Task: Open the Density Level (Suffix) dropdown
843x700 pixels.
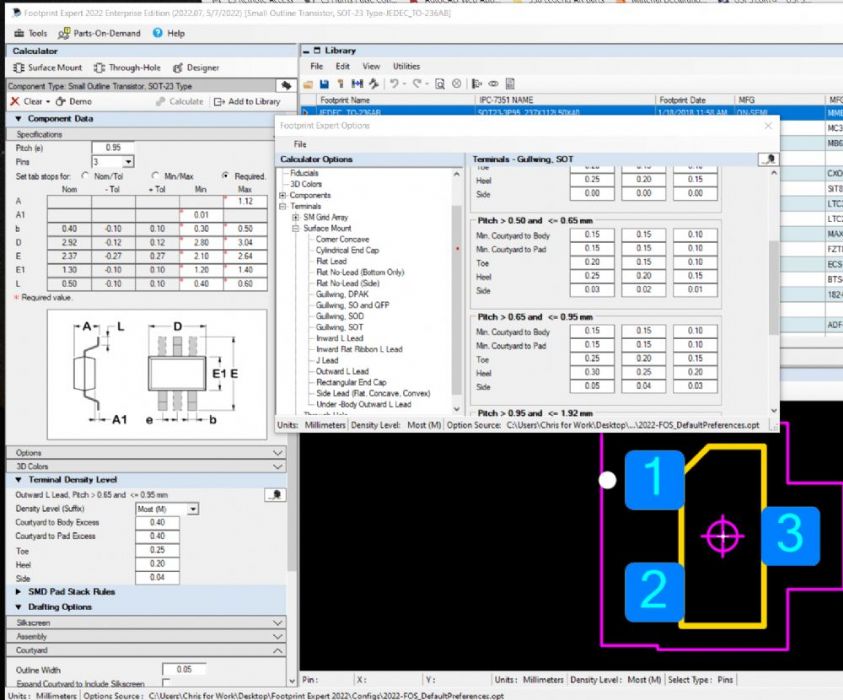Action: point(193,509)
